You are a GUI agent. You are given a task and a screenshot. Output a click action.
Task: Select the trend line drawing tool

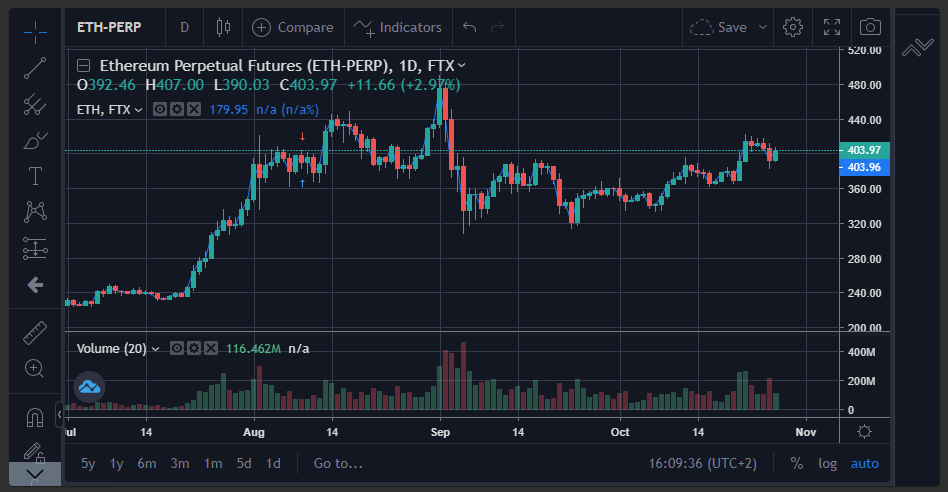[35, 68]
